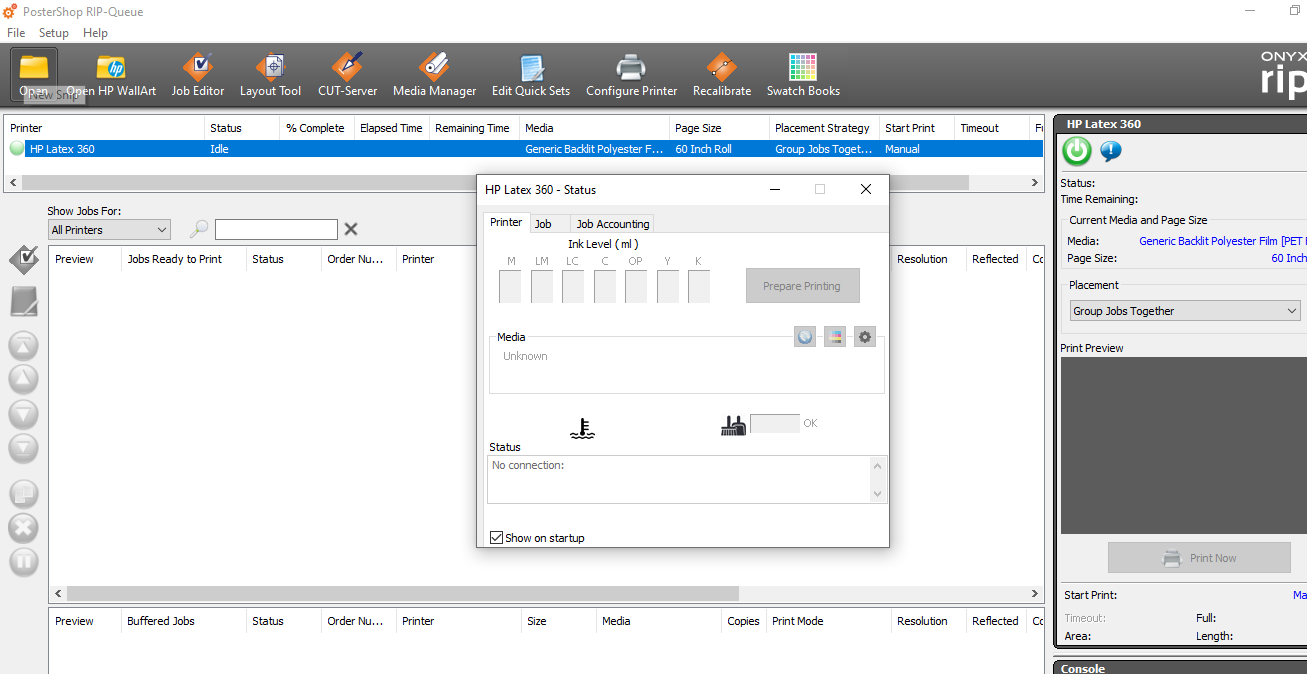Click into the job search input field
Screen dimensions: 1307x674
pos(276,229)
